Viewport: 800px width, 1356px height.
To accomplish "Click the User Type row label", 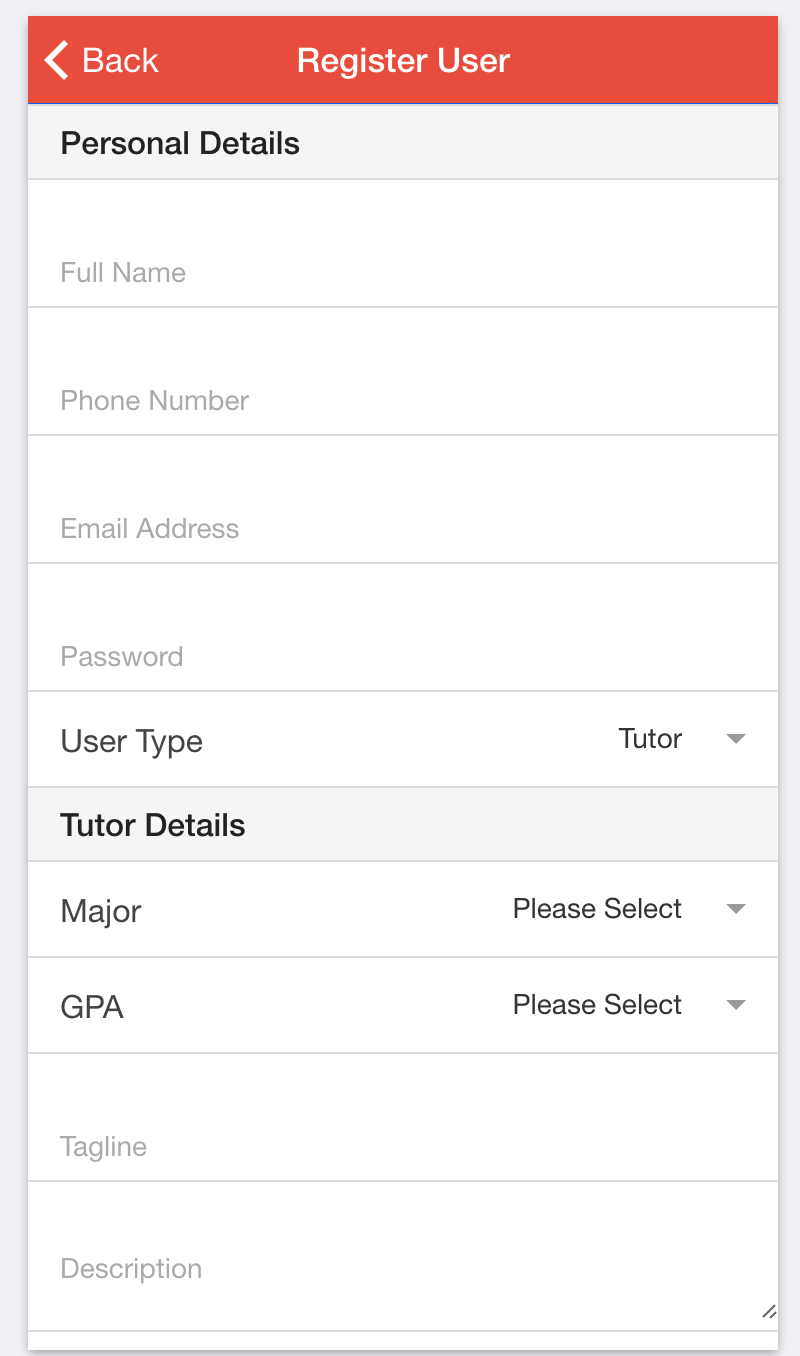I will coord(132,741).
